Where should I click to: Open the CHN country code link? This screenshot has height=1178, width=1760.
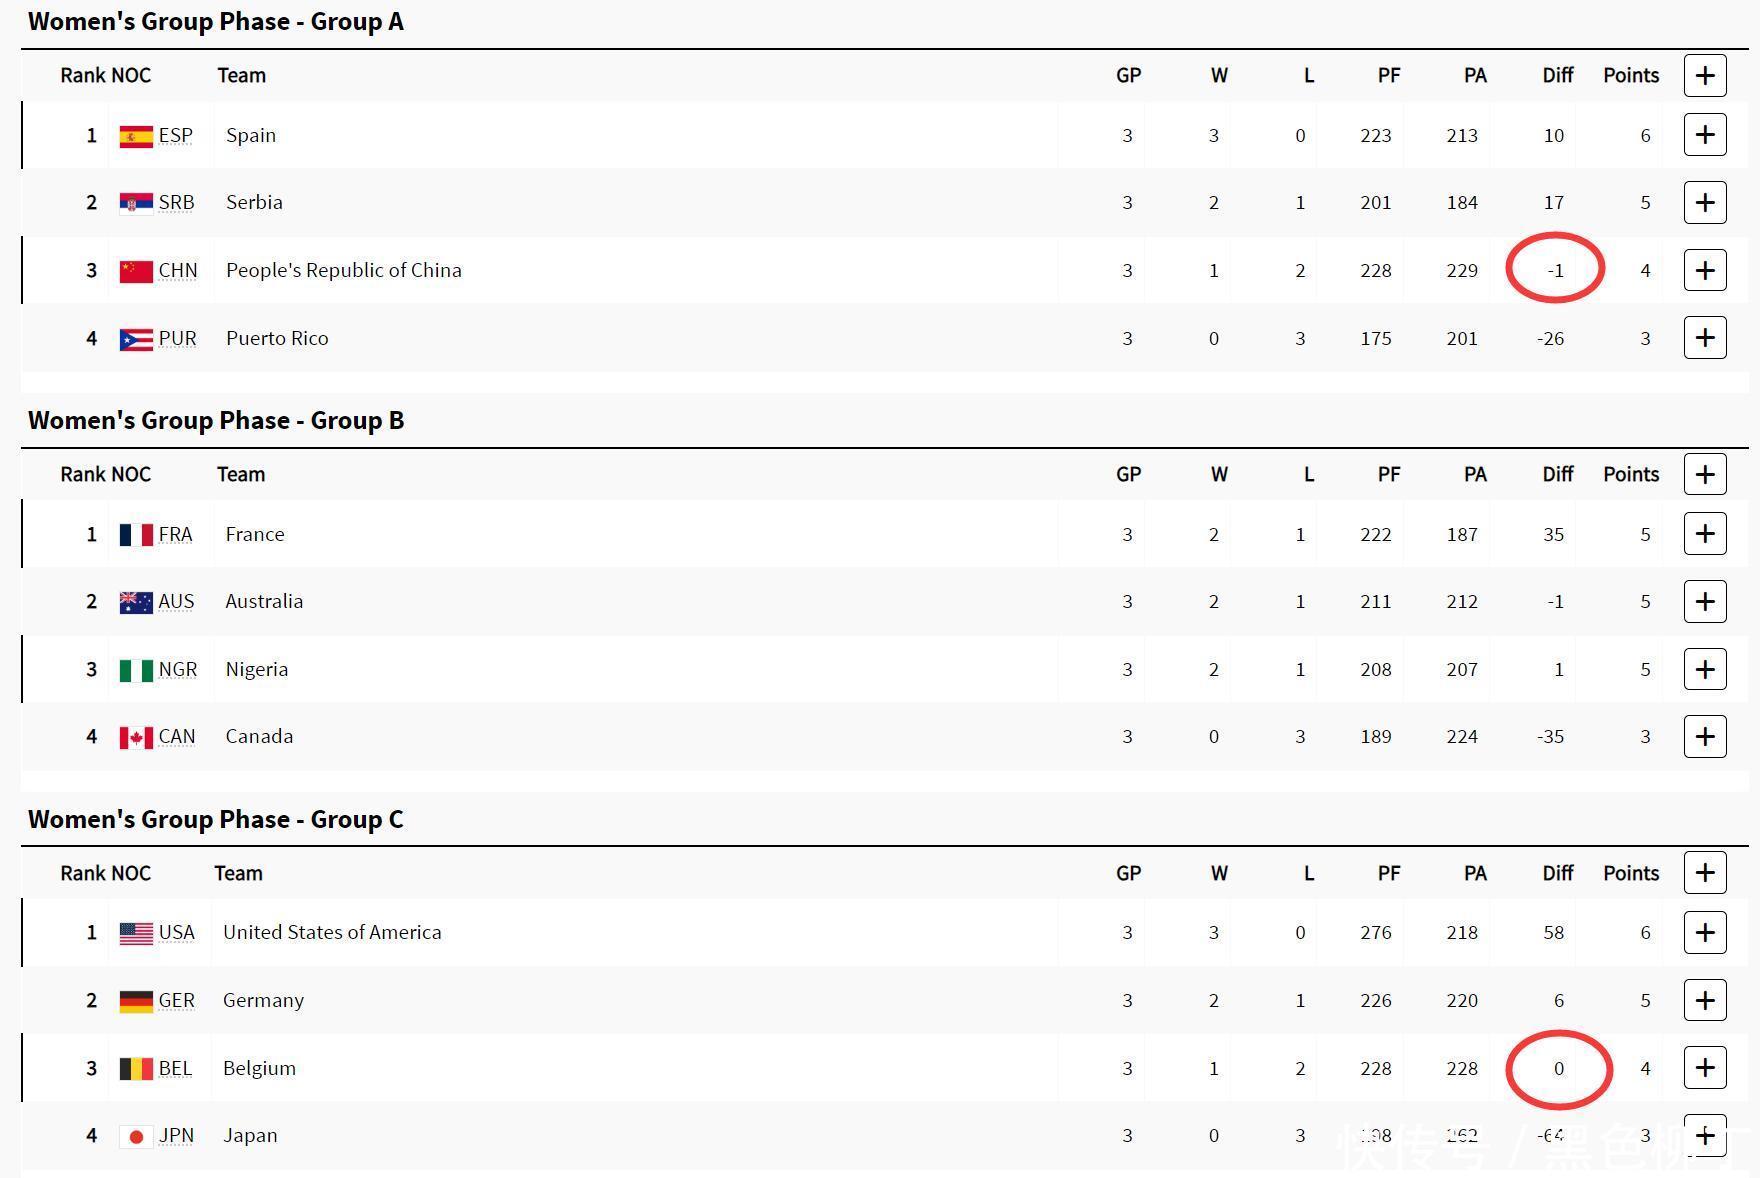coord(178,270)
